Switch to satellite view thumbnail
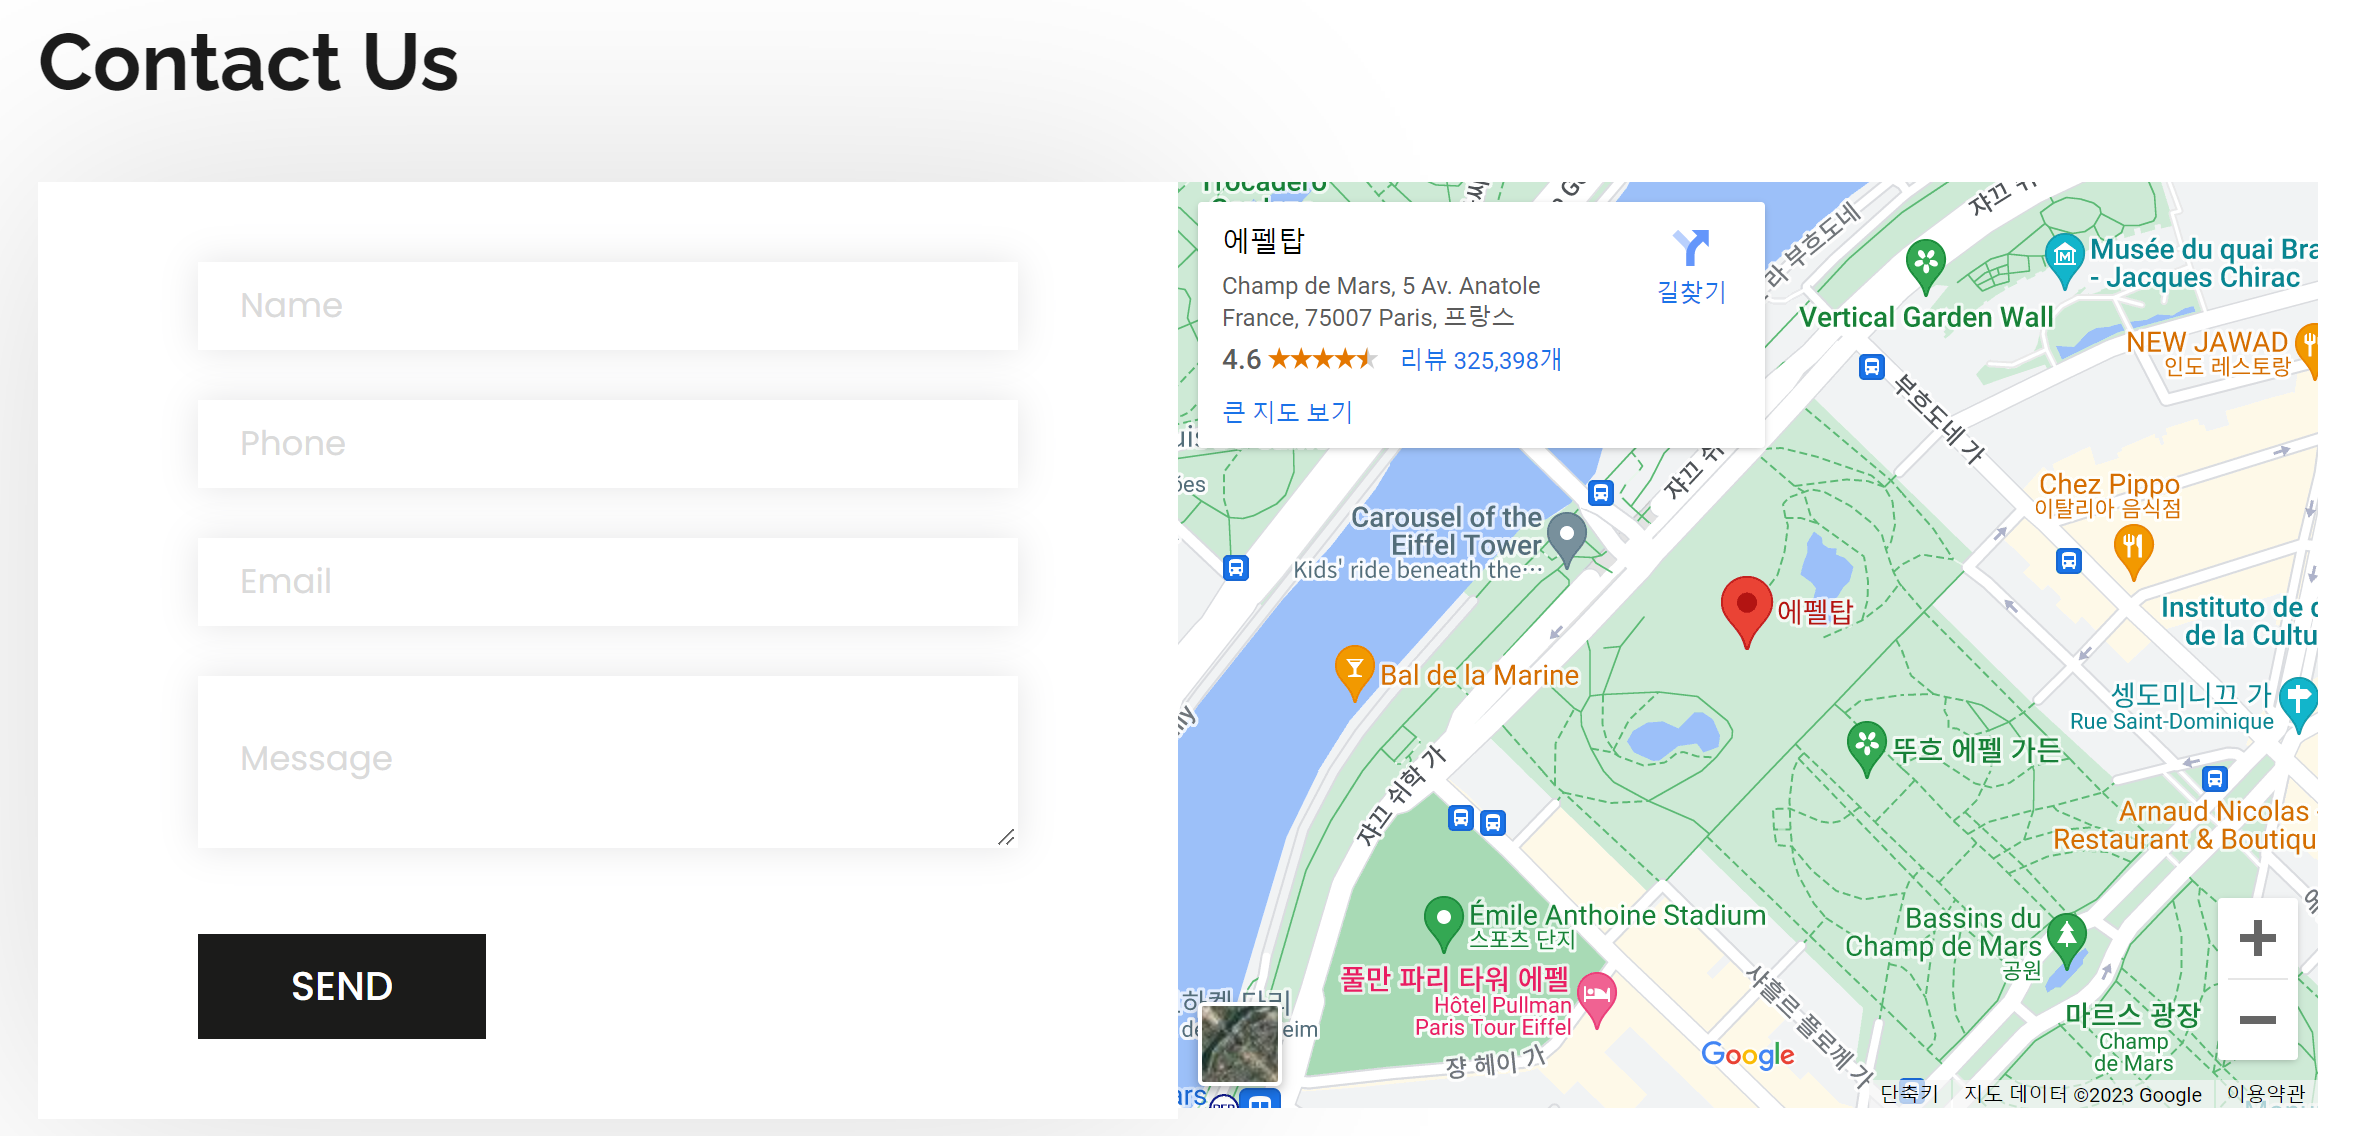 tap(1239, 1043)
